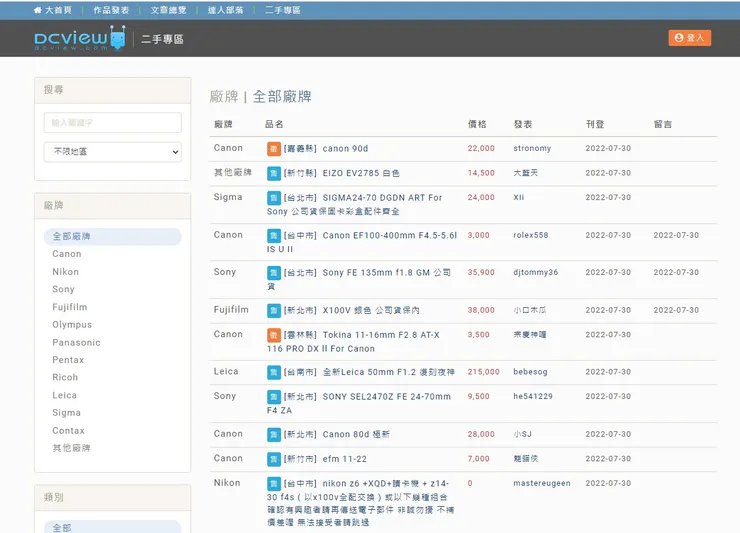Viewport: 740px width, 533px height.
Task: Open the SIGMA24-70 DGDN ART listing
Action: coord(354,204)
